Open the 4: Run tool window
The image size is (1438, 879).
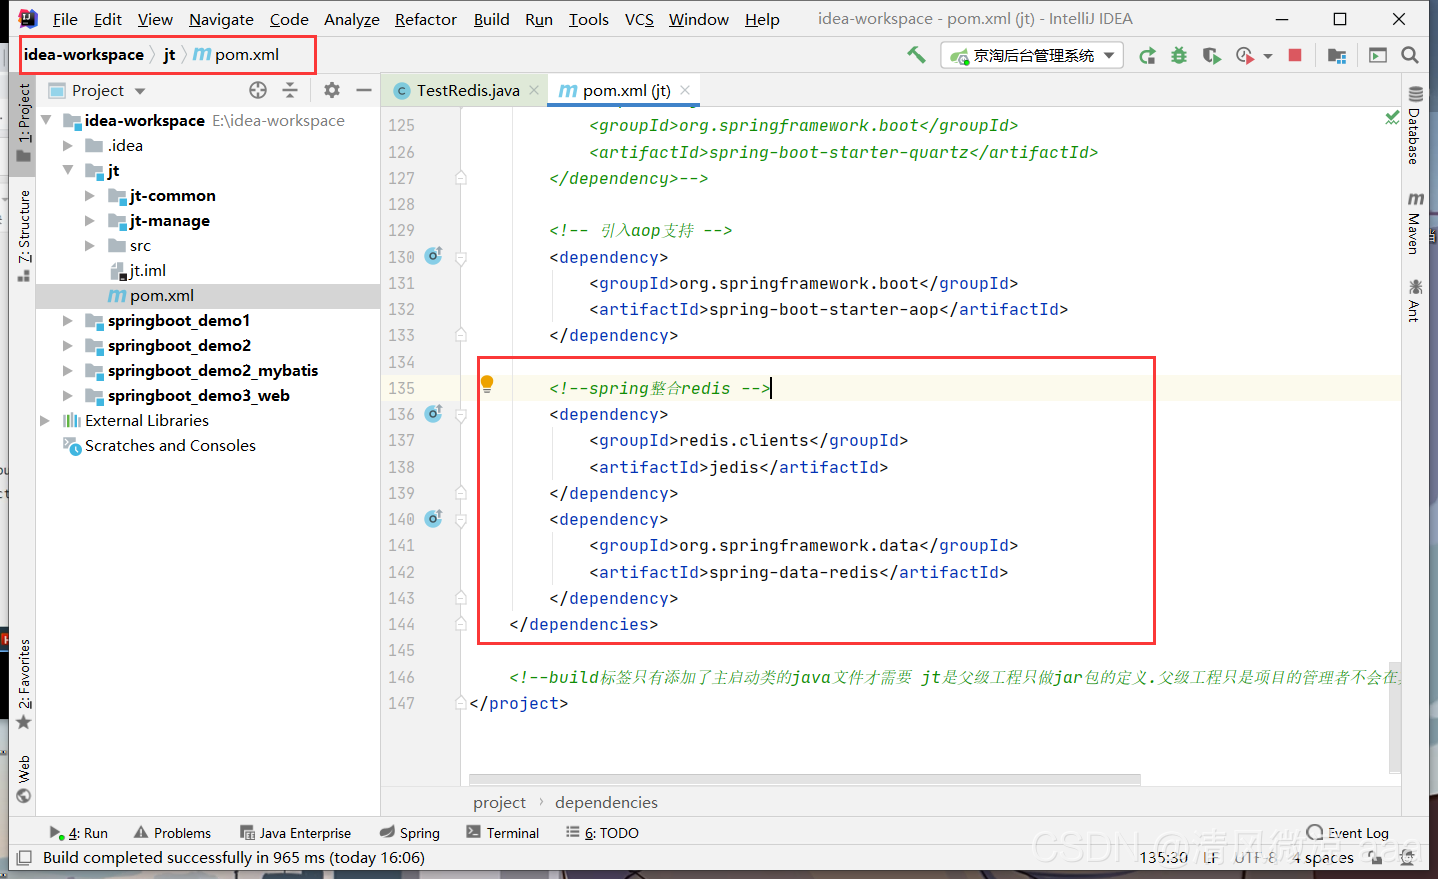(79, 832)
